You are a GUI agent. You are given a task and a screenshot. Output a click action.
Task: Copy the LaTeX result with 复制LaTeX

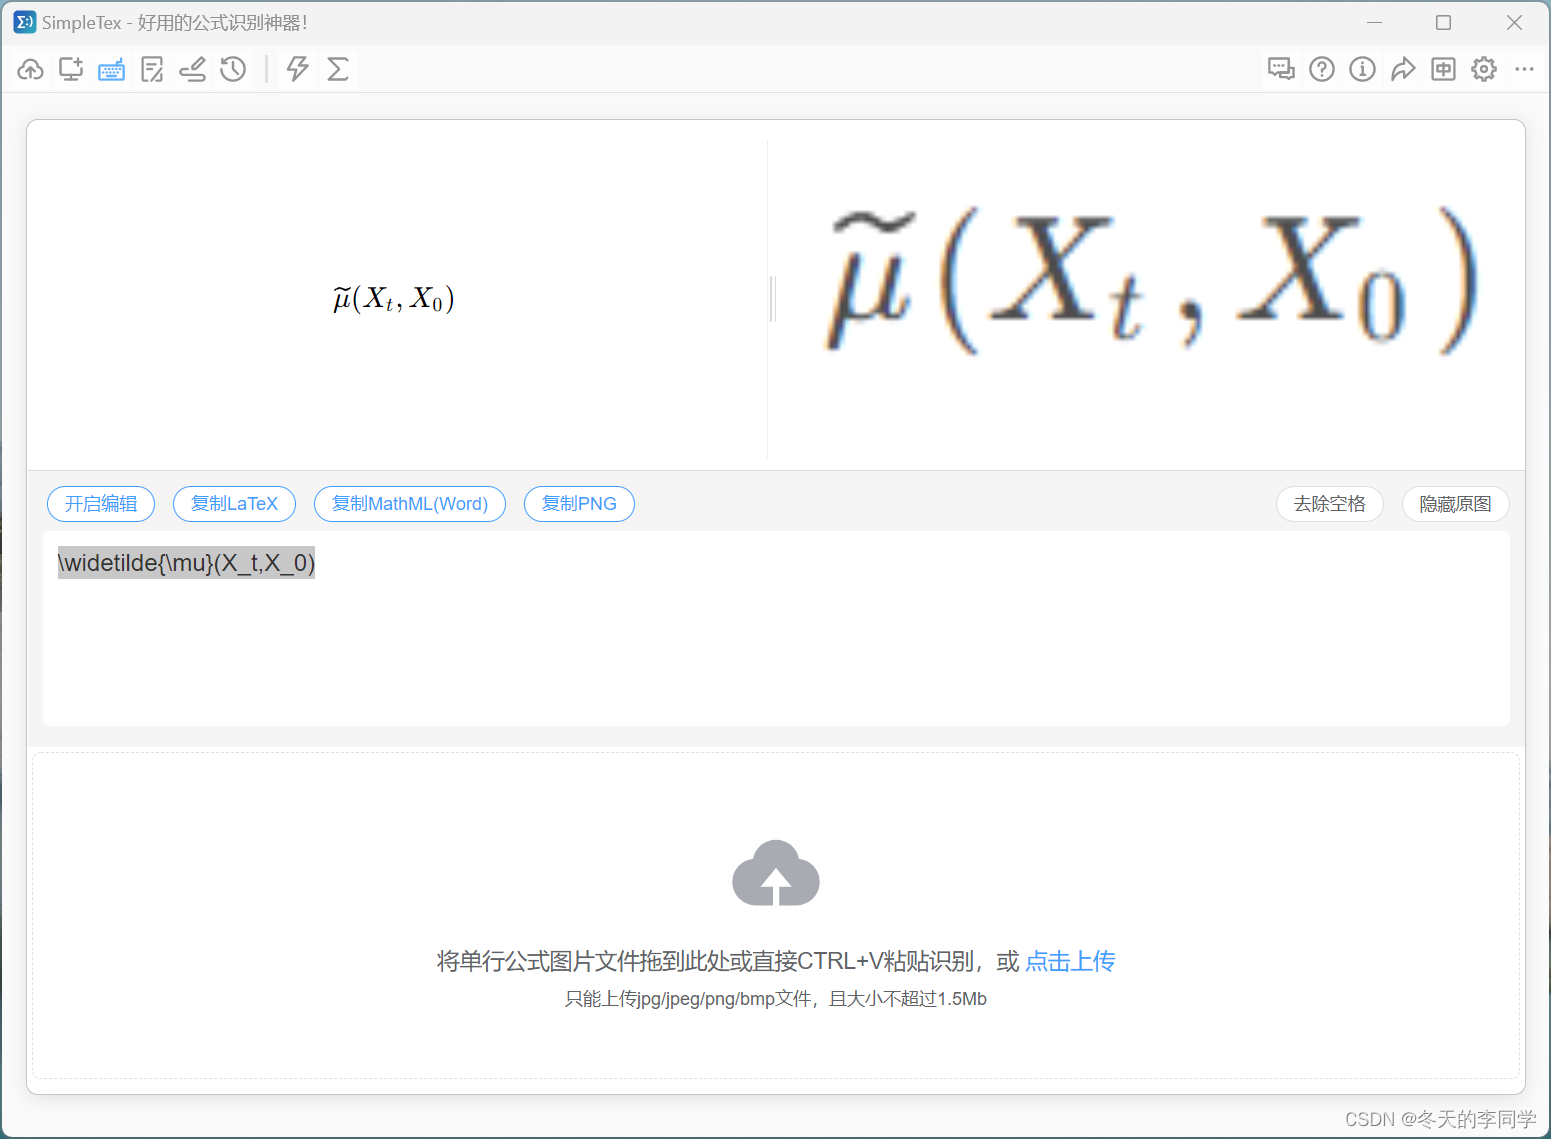[234, 503]
